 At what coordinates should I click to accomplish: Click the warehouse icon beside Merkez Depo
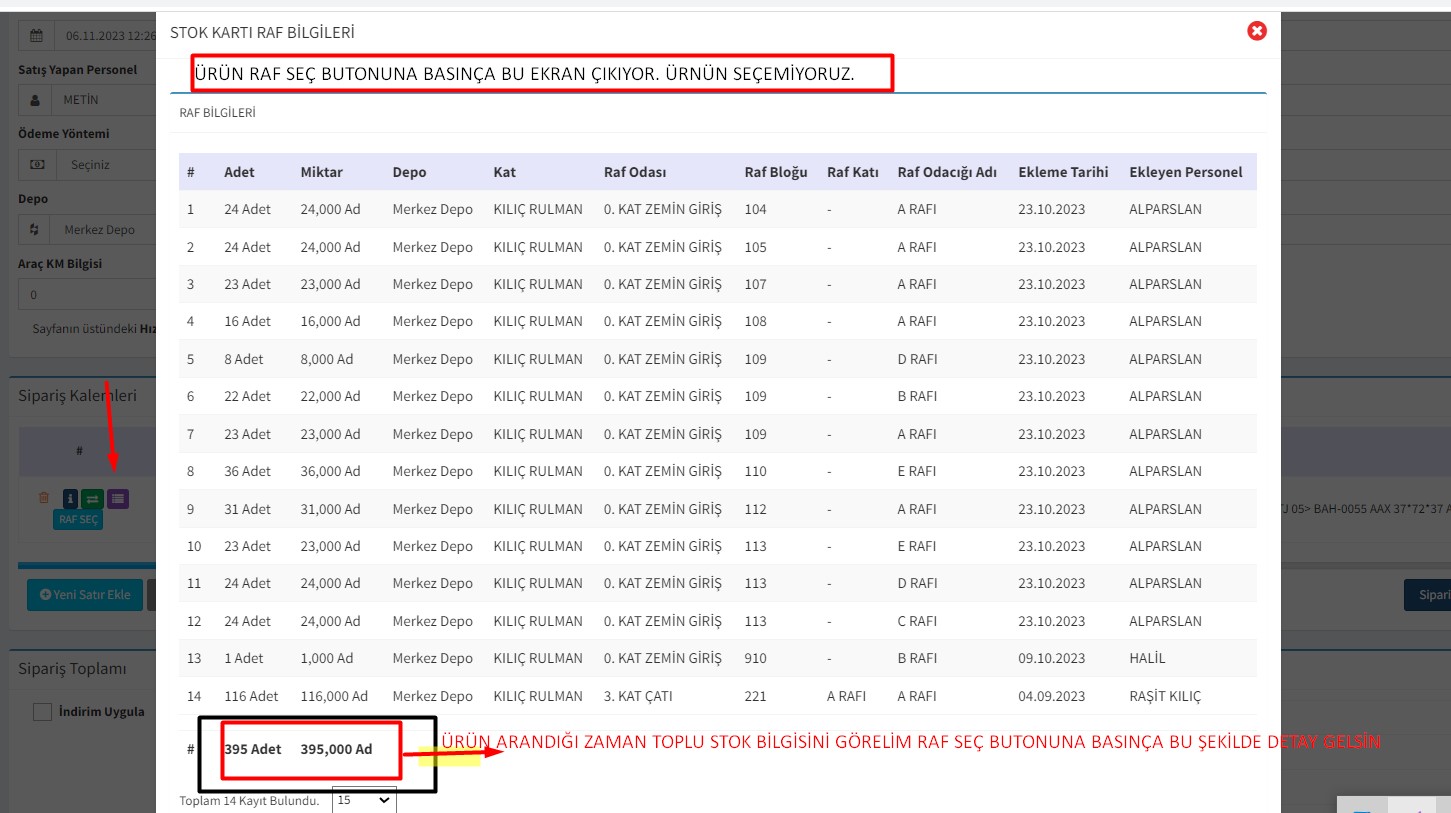pyautogui.click(x=36, y=230)
